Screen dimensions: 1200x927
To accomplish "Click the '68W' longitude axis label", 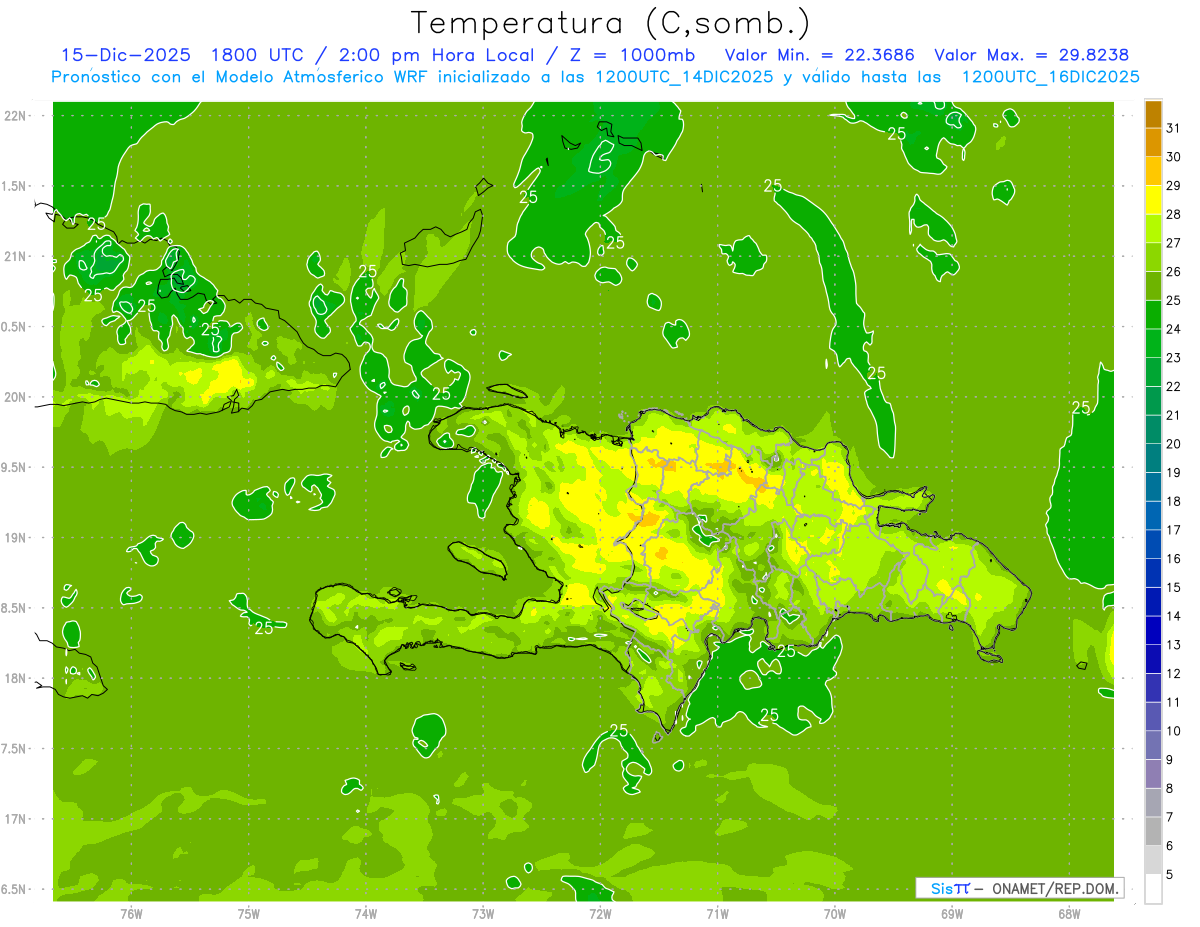I will click(1069, 913).
